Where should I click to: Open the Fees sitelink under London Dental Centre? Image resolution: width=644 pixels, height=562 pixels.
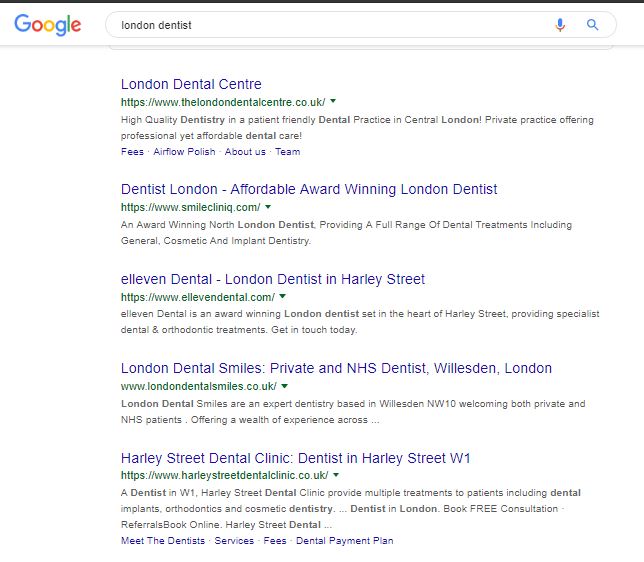(x=132, y=152)
